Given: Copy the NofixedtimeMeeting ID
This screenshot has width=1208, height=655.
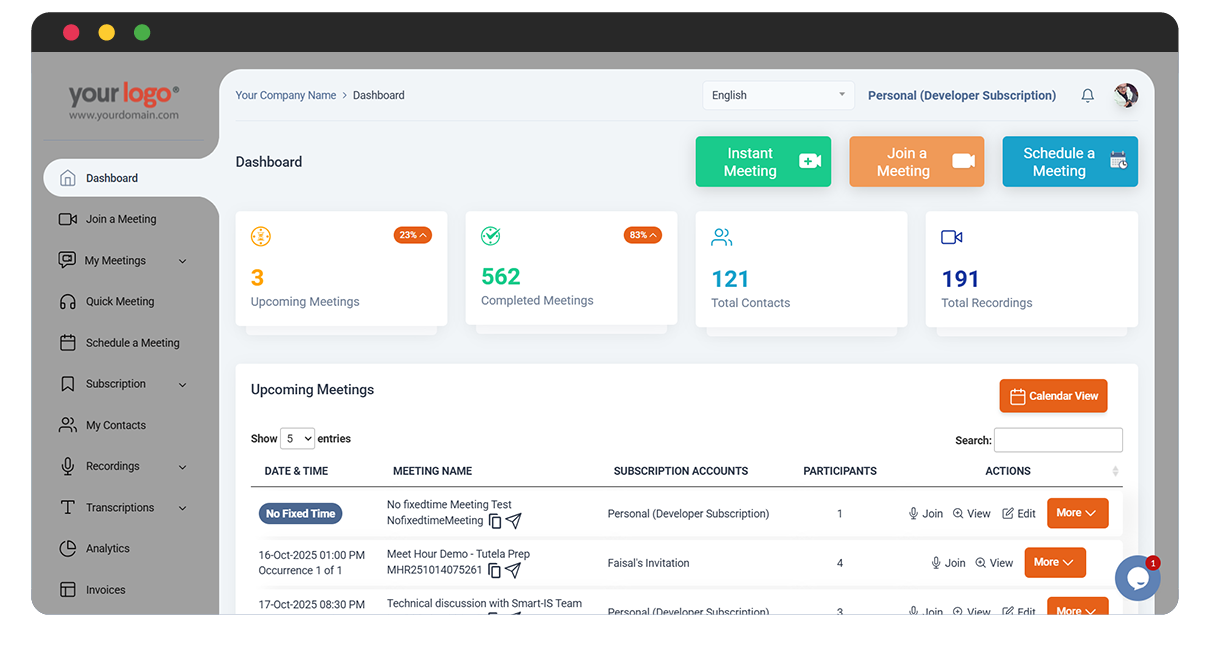Looking at the screenshot, I should 495,521.
